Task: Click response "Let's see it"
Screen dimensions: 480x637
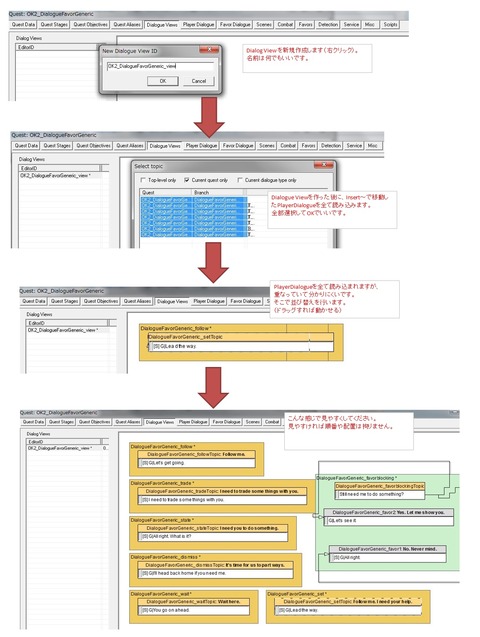Action: [x=389, y=520]
